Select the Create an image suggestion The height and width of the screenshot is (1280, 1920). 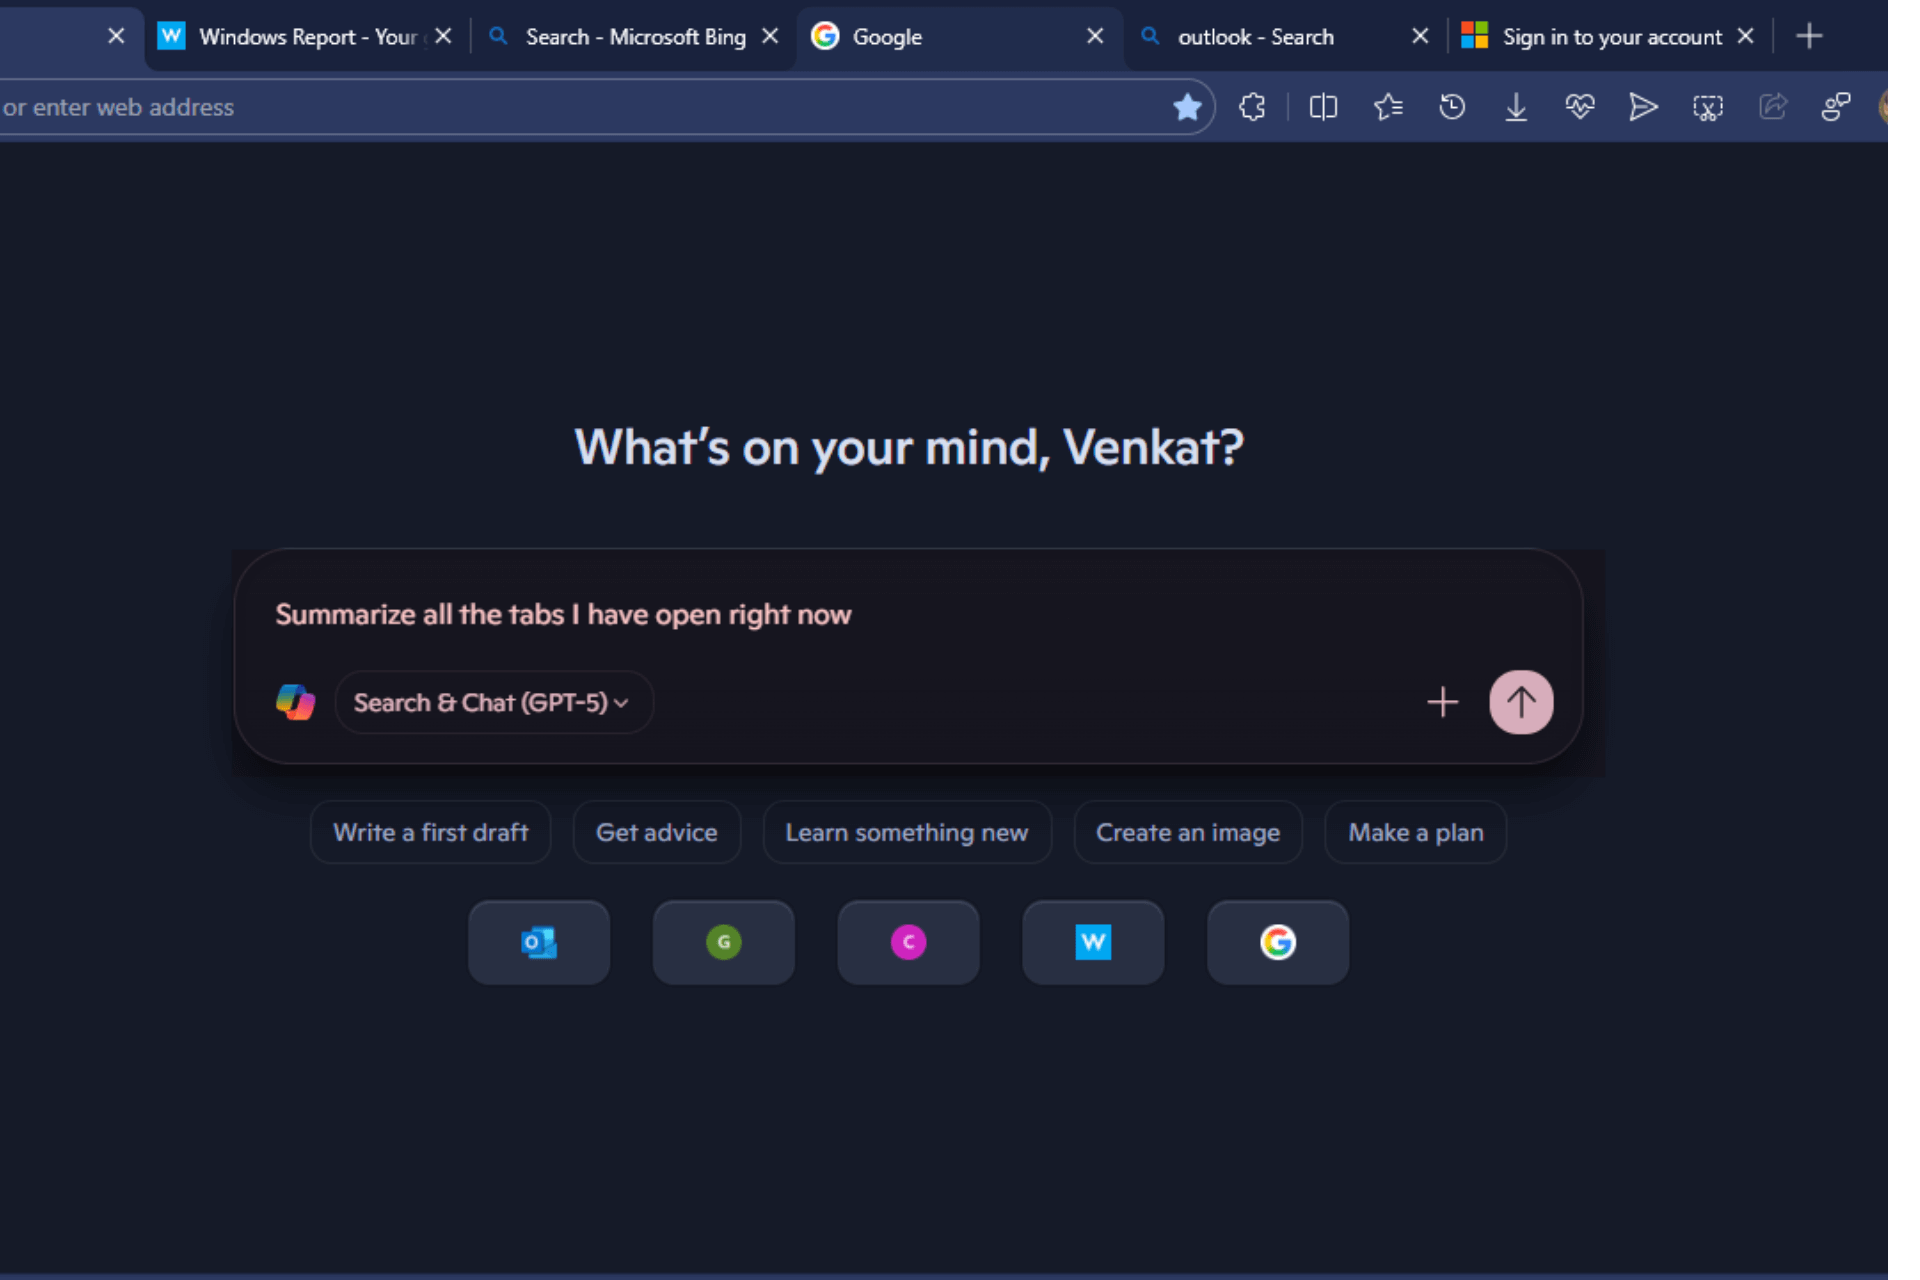[x=1188, y=832]
